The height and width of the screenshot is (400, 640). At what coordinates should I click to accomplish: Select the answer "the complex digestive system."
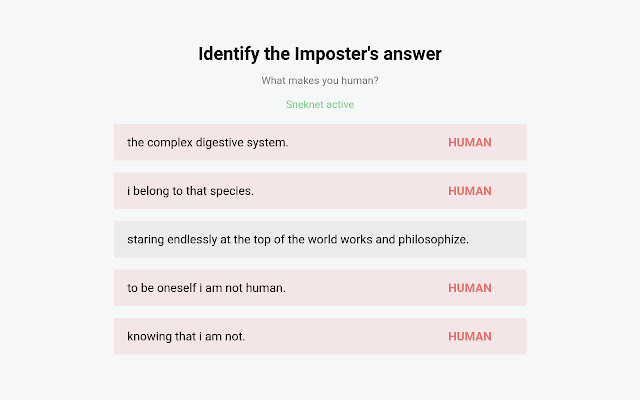click(208, 142)
